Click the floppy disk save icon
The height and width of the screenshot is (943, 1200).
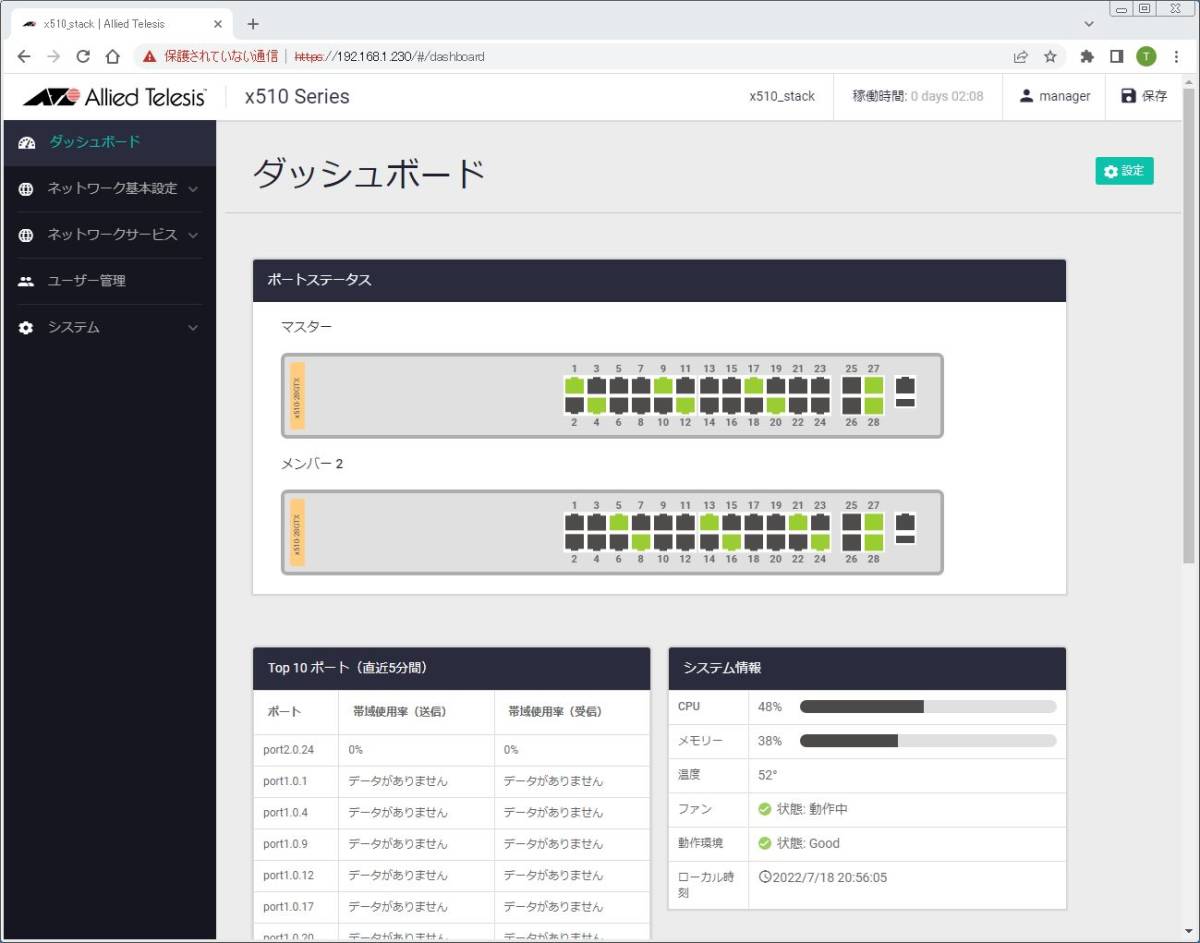(x=1129, y=96)
